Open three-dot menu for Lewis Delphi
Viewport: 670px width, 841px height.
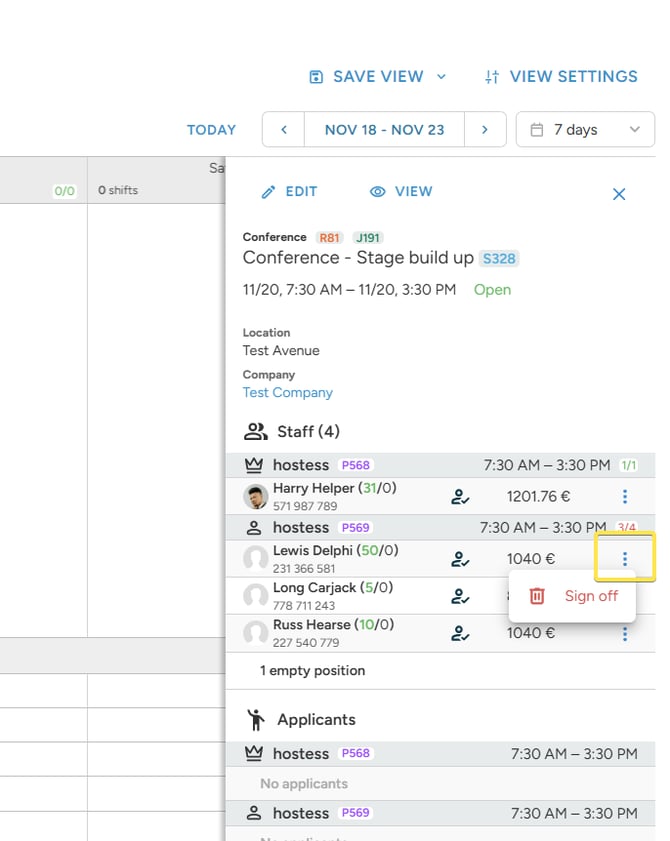pos(624,559)
